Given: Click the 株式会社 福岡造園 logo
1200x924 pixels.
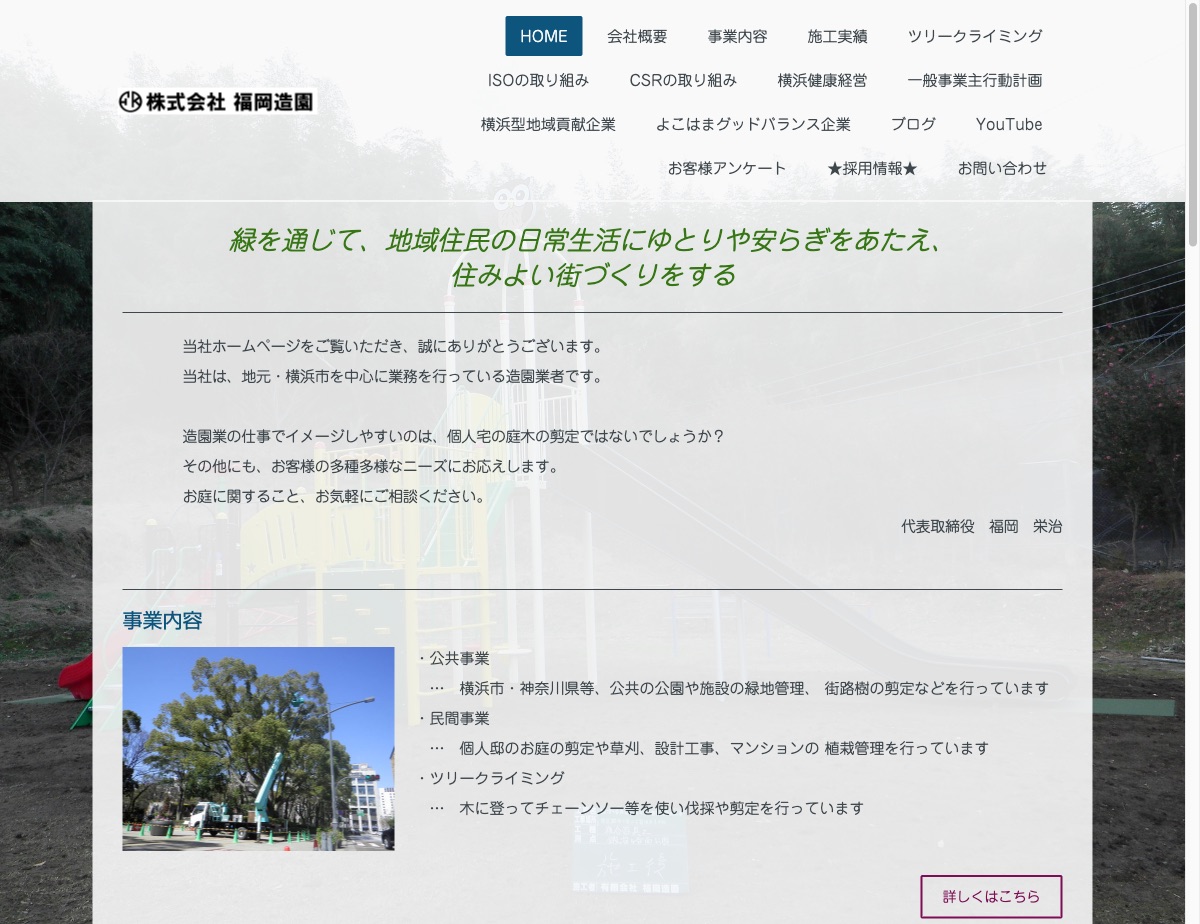Looking at the screenshot, I should tap(217, 101).
